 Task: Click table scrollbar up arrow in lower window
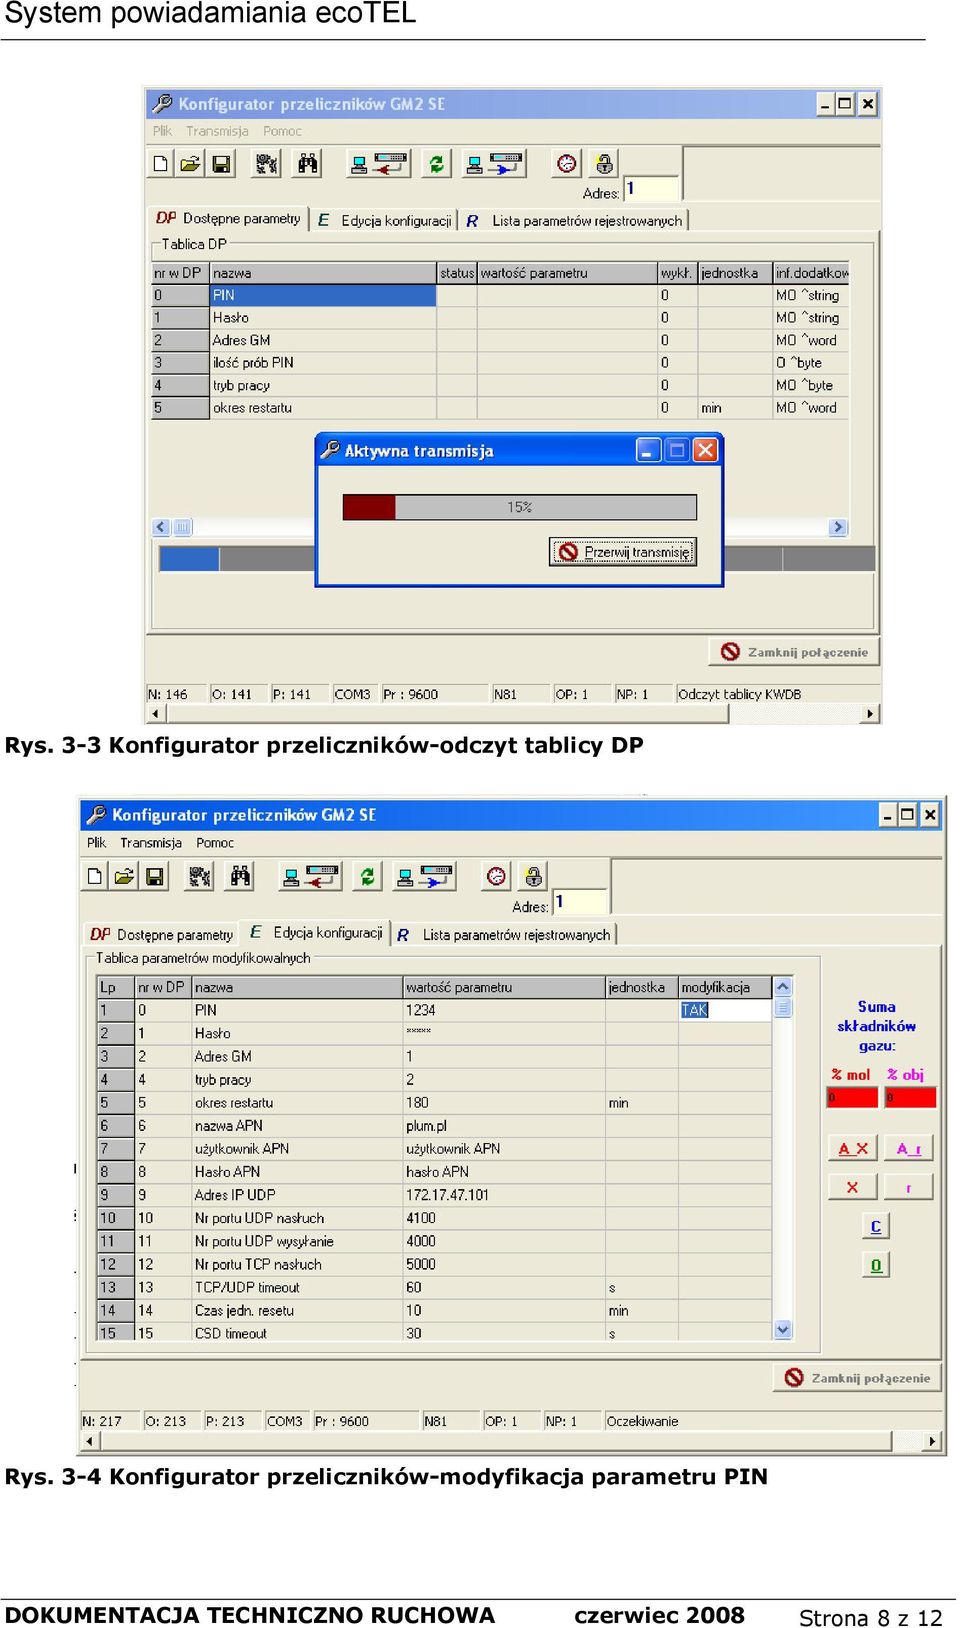click(x=783, y=987)
